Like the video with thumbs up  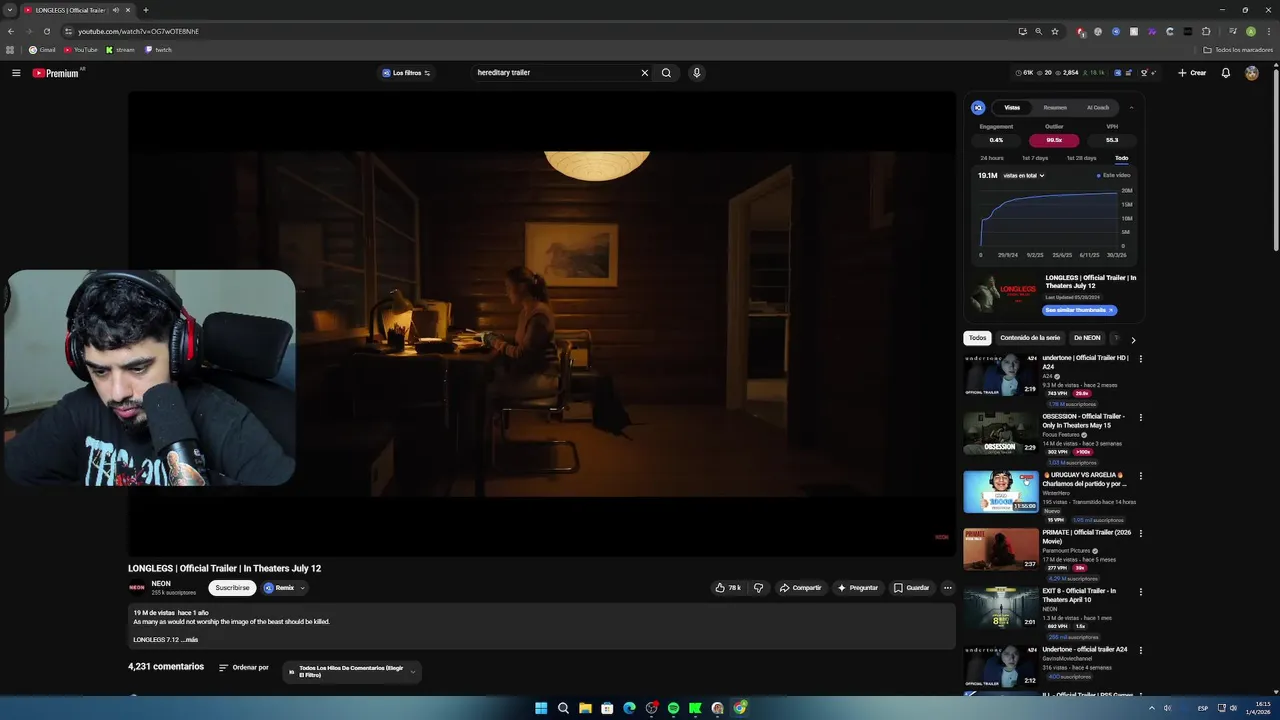point(728,588)
